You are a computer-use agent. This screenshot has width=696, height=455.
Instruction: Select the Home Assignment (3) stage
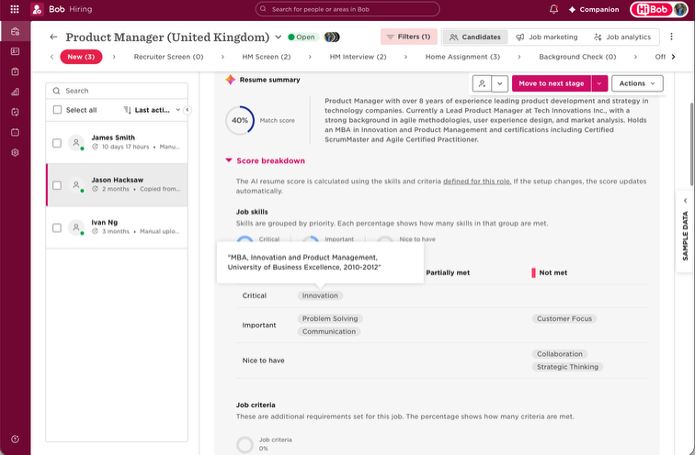pyautogui.click(x=463, y=57)
